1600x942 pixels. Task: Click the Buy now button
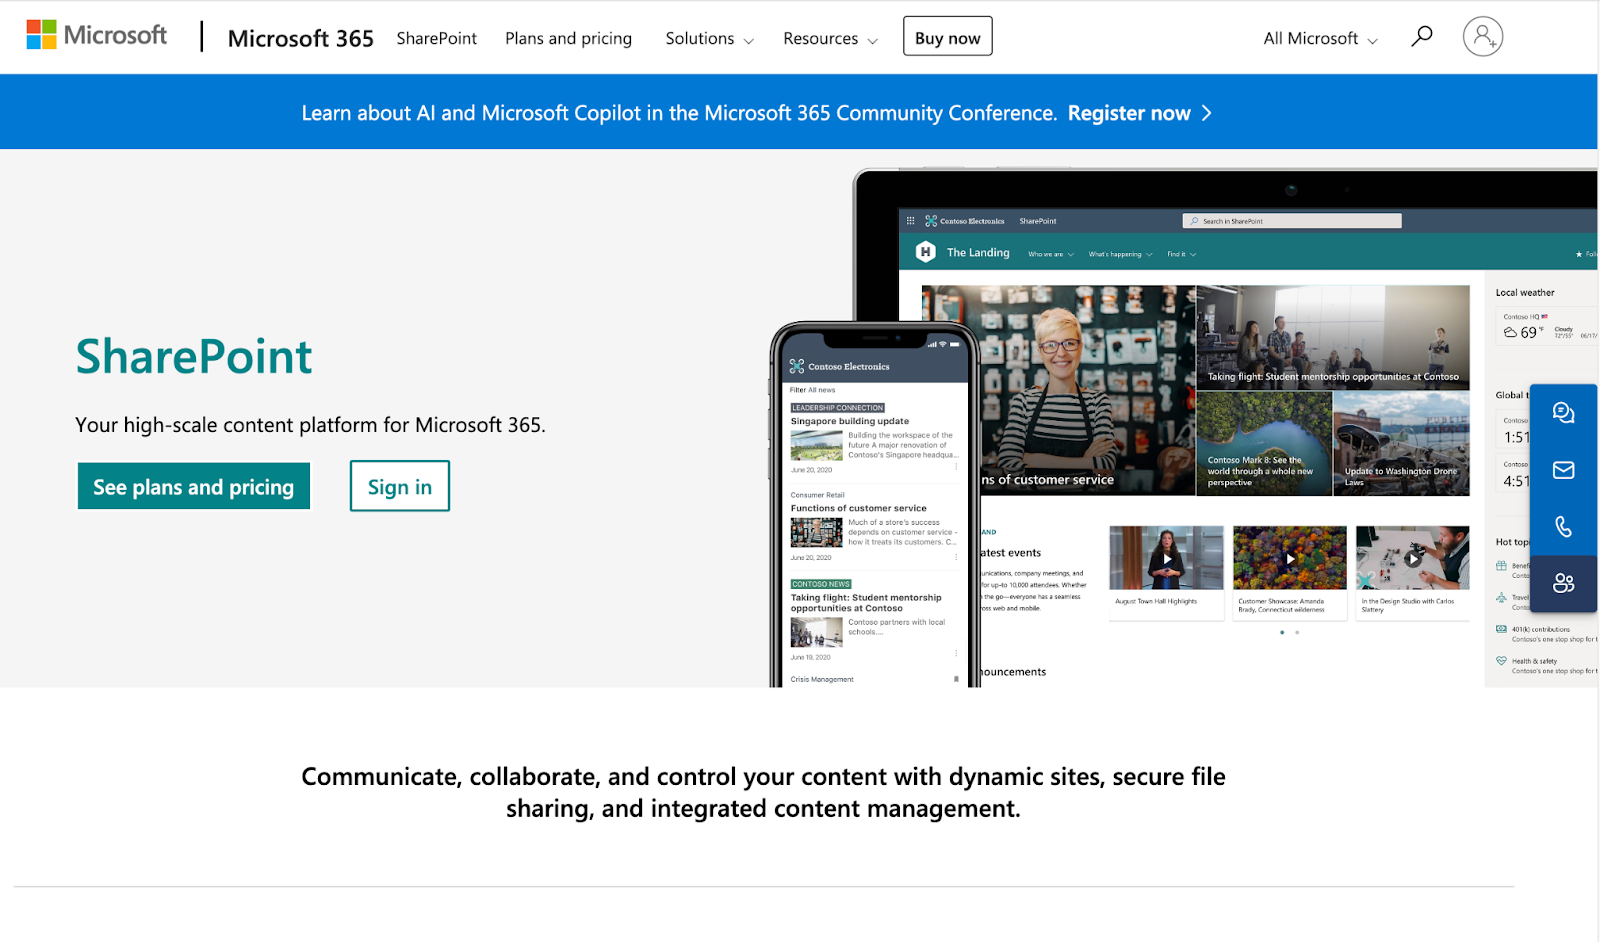[x=947, y=37]
